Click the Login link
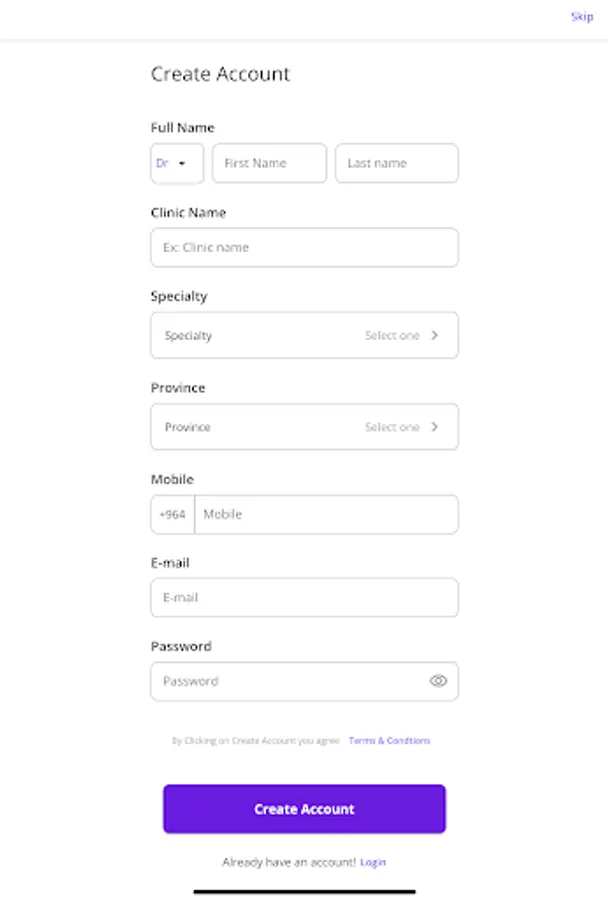This screenshot has height=900, width=608. (x=373, y=862)
